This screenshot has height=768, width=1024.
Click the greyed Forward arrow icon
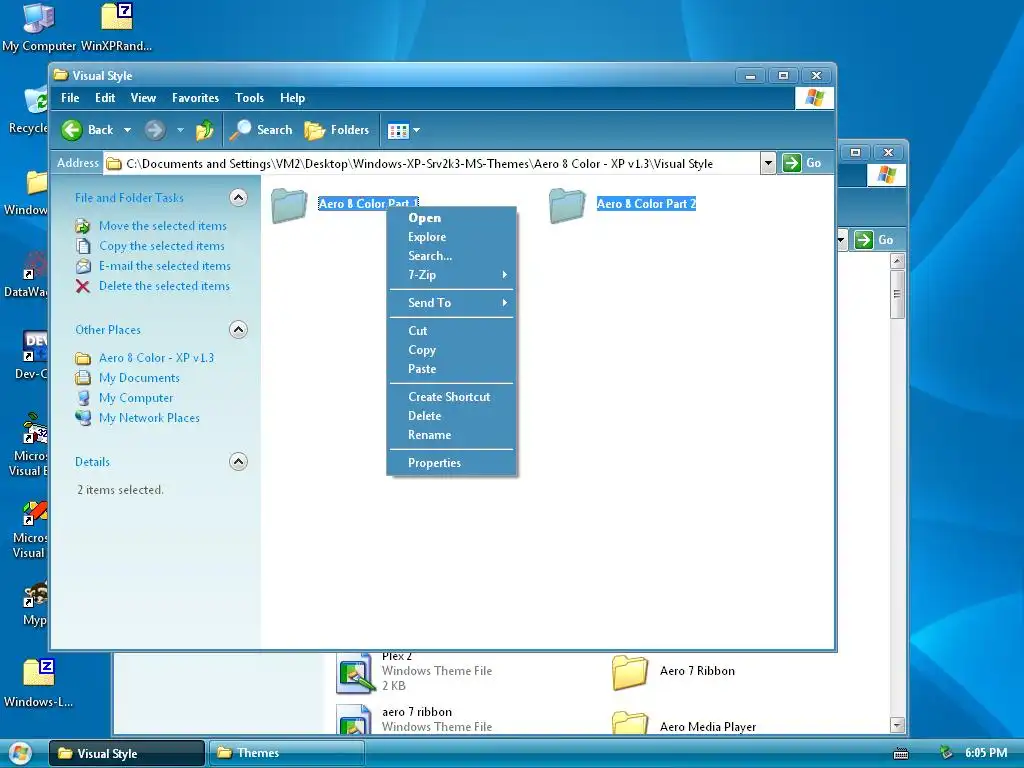click(x=155, y=130)
